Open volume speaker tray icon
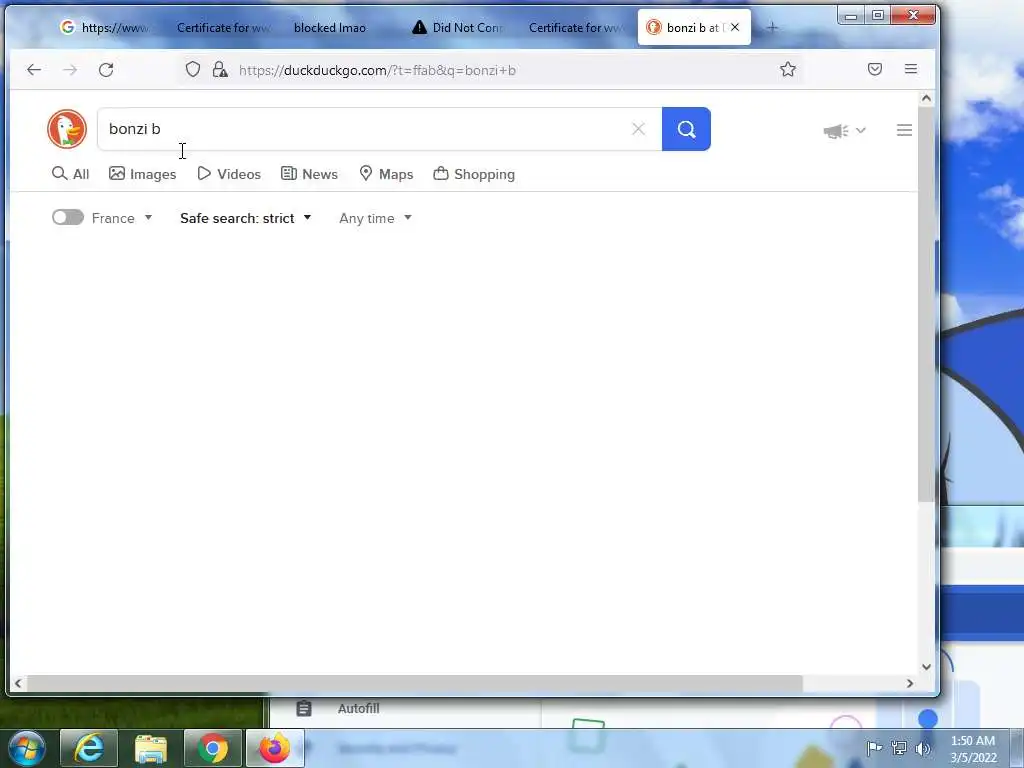The image size is (1024, 768). (923, 748)
